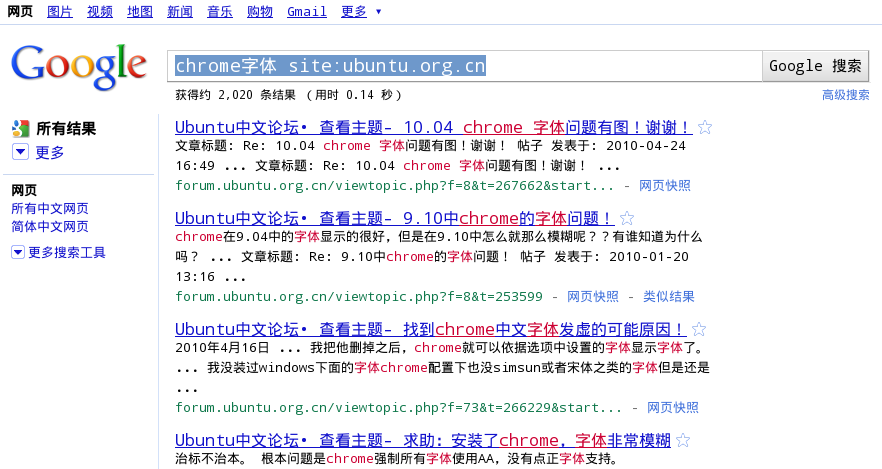This screenshot has height=469, width=882.
Task: Click the 网页 heading in left sidebar
Action: tap(24, 191)
